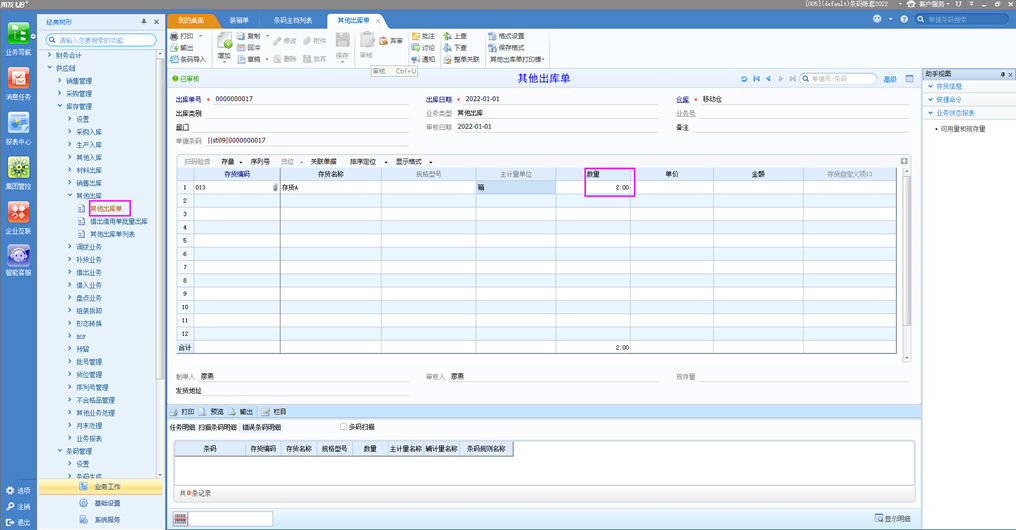Click refresh icon beside document navigation arrows
This screenshot has width=1016, height=530.
point(744,79)
